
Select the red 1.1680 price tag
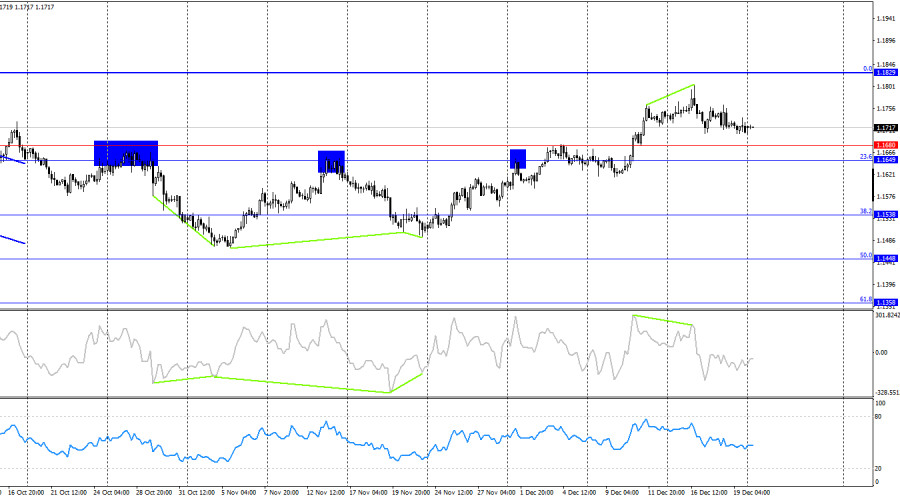(884, 146)
